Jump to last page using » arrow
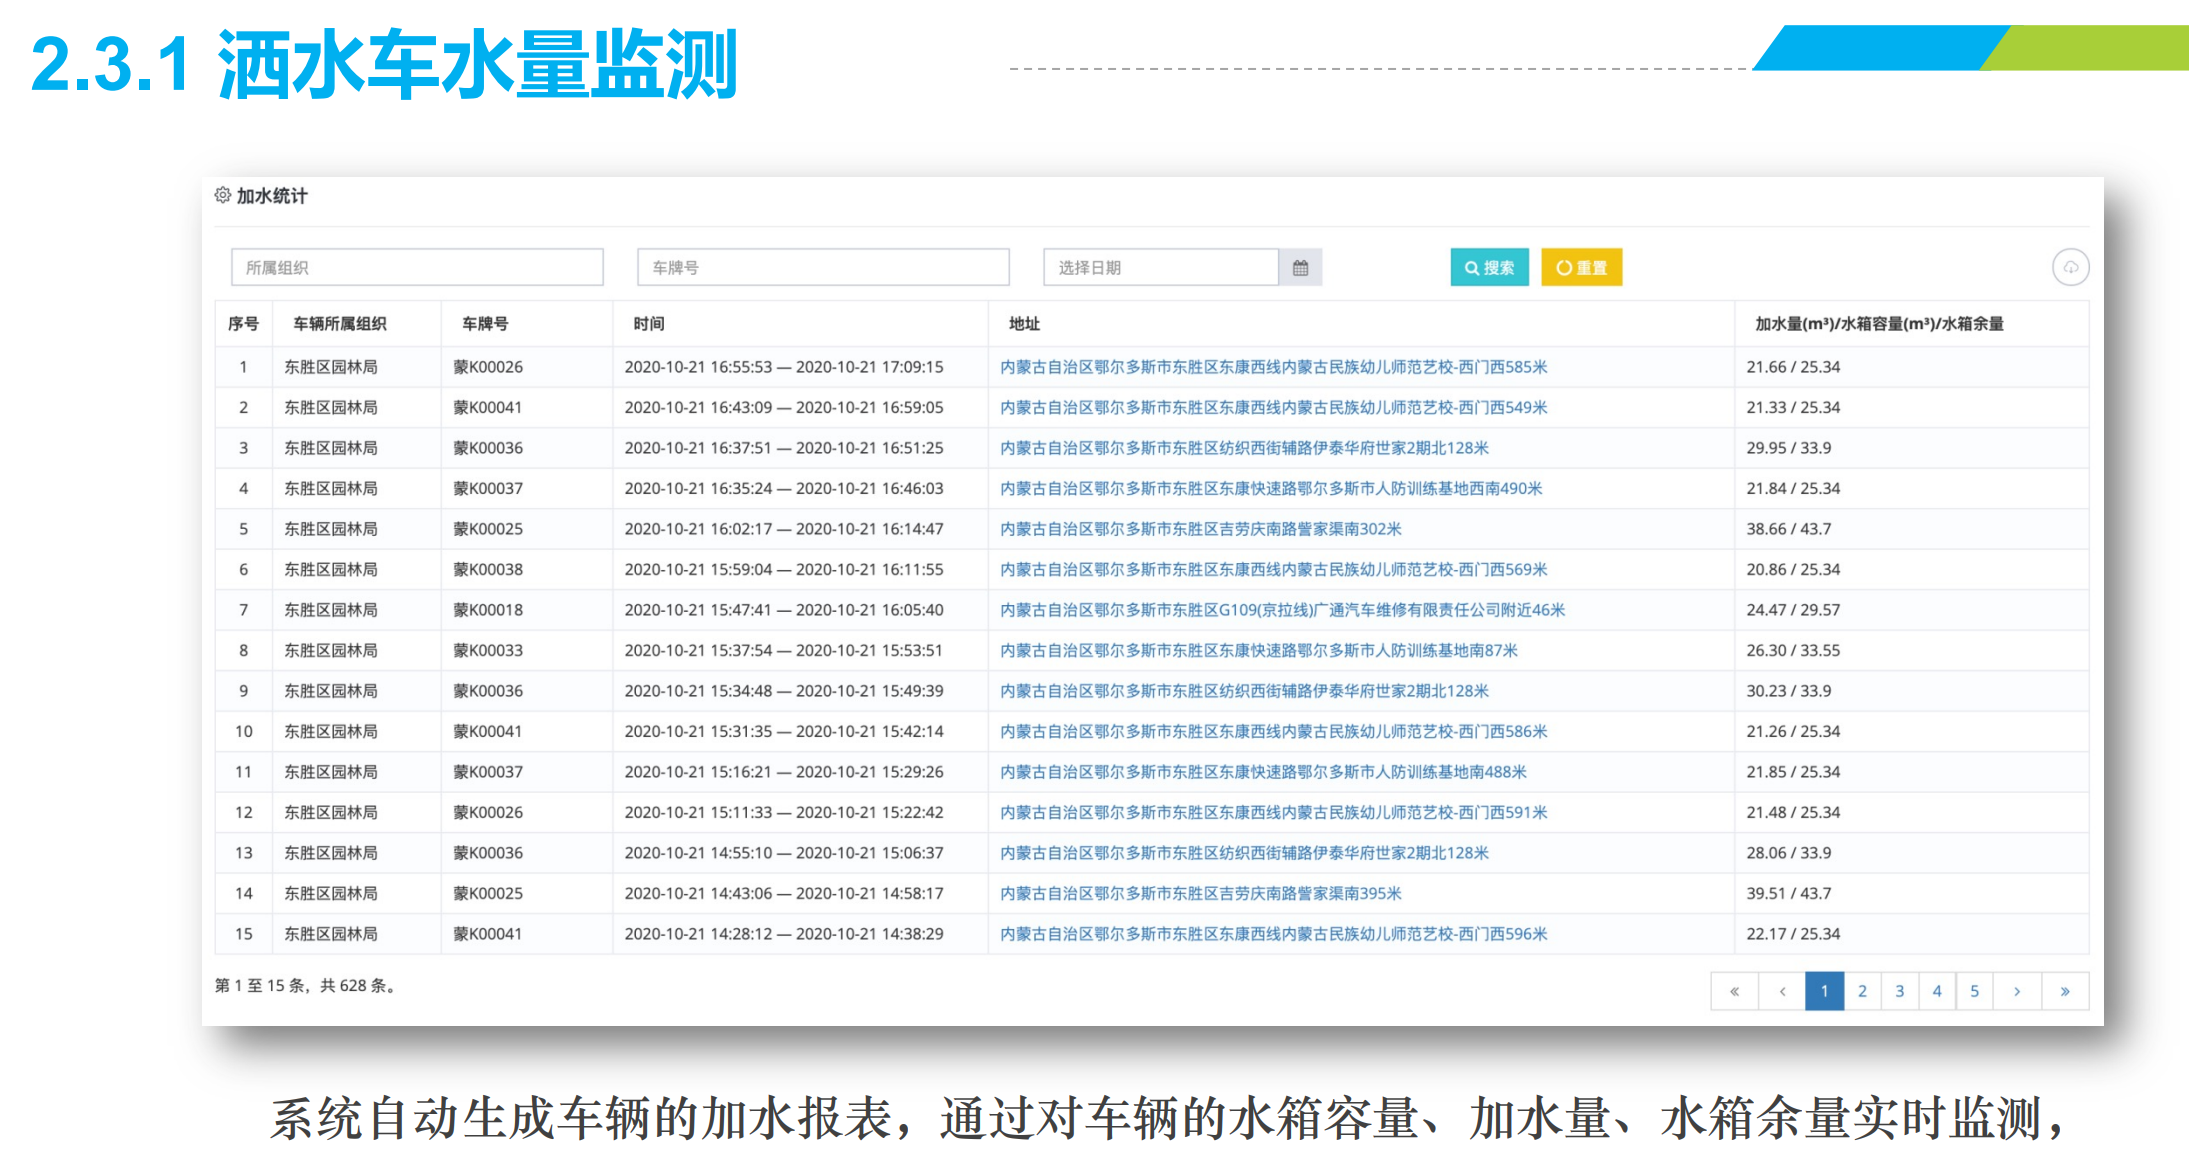The width and height of the screenshot is (2189, 1169). 2065,991
